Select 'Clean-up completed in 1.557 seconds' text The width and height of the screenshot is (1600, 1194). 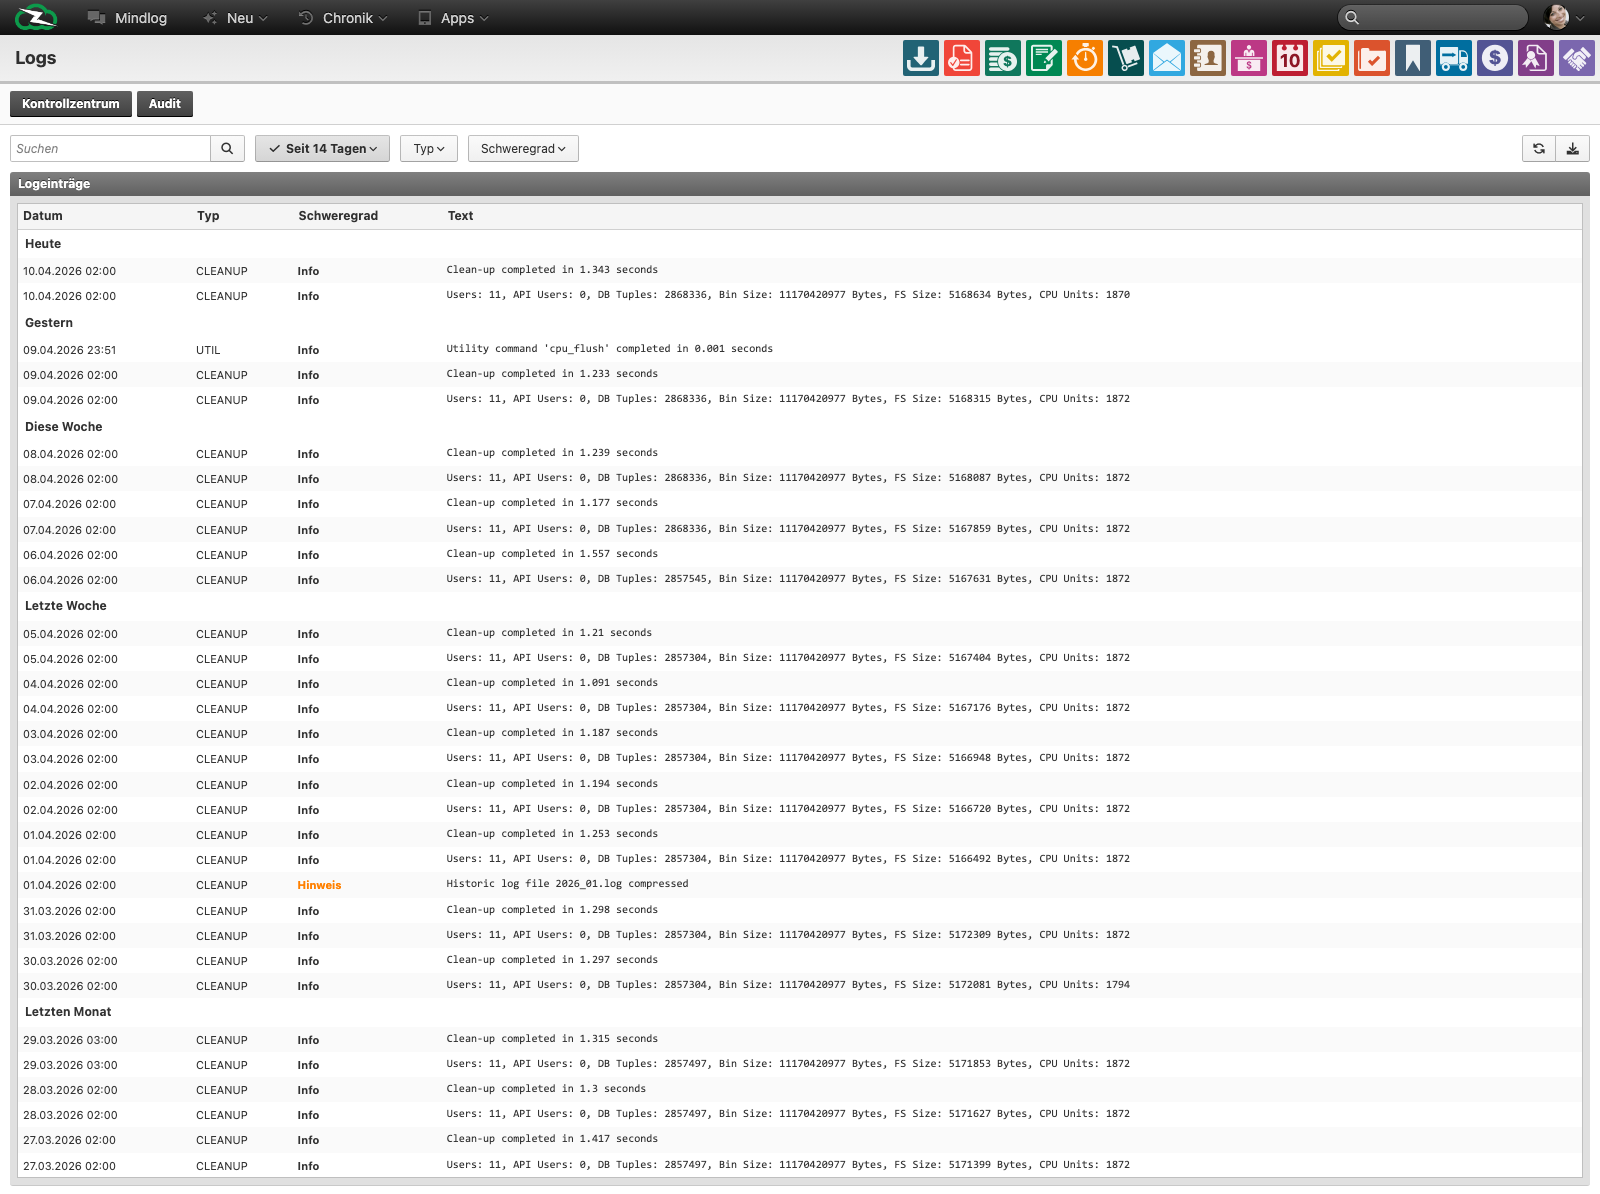coord(552,554)
